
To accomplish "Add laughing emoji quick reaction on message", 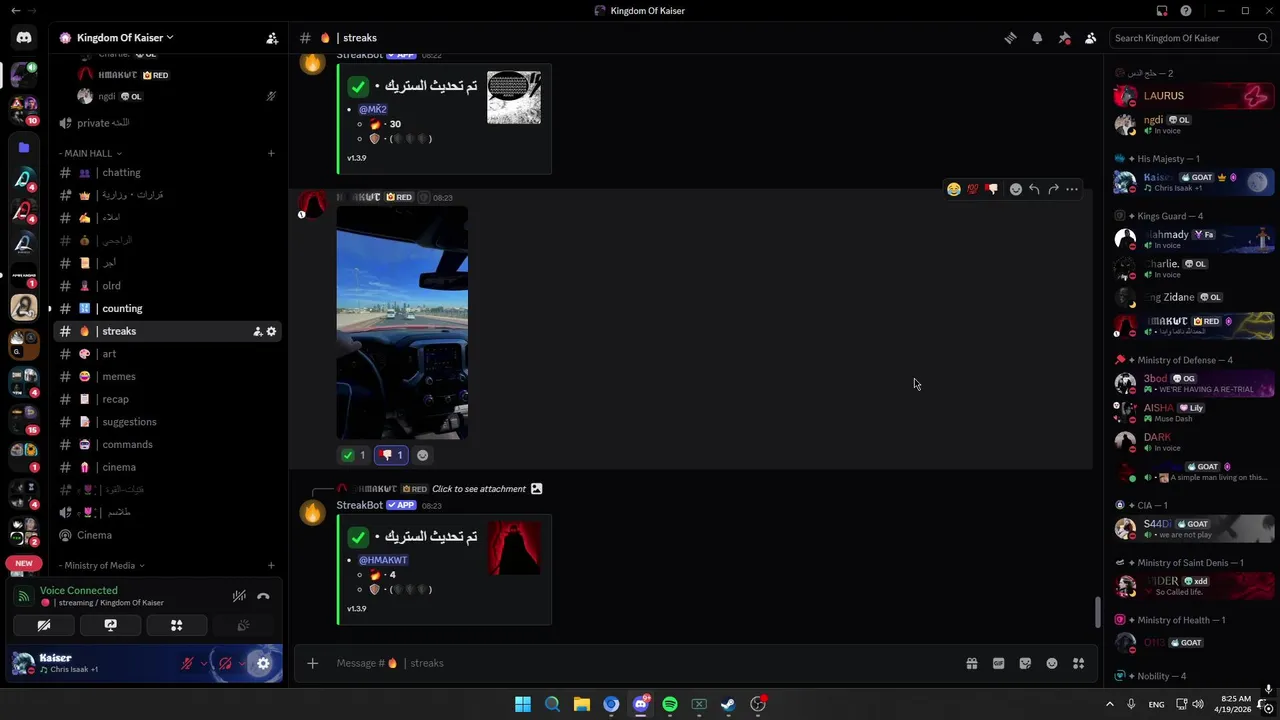I will (954, 189).
